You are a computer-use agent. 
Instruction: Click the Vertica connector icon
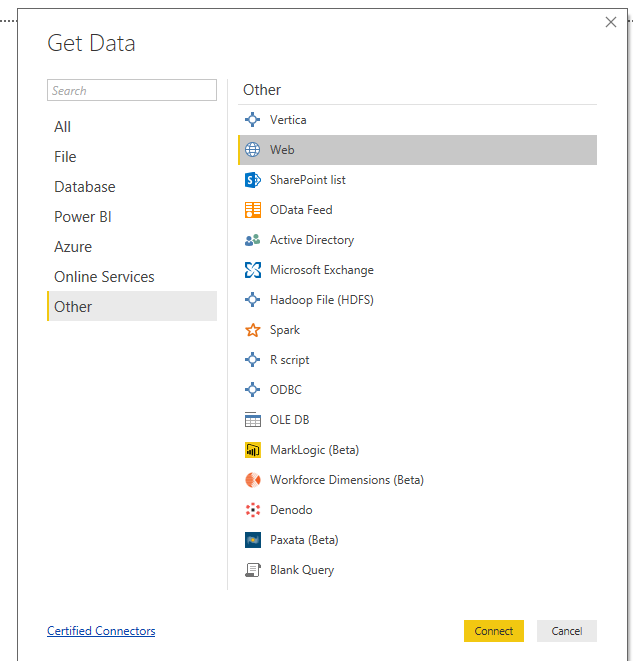click(252, 120)
